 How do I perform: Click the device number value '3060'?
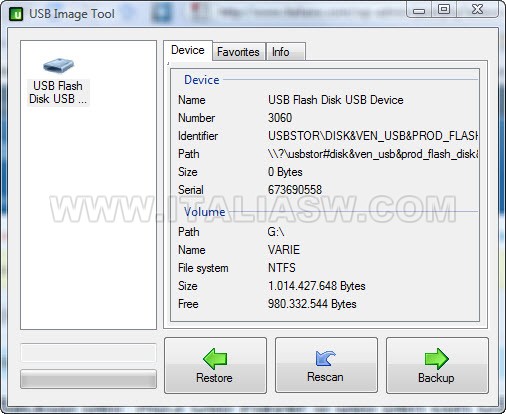280,118
